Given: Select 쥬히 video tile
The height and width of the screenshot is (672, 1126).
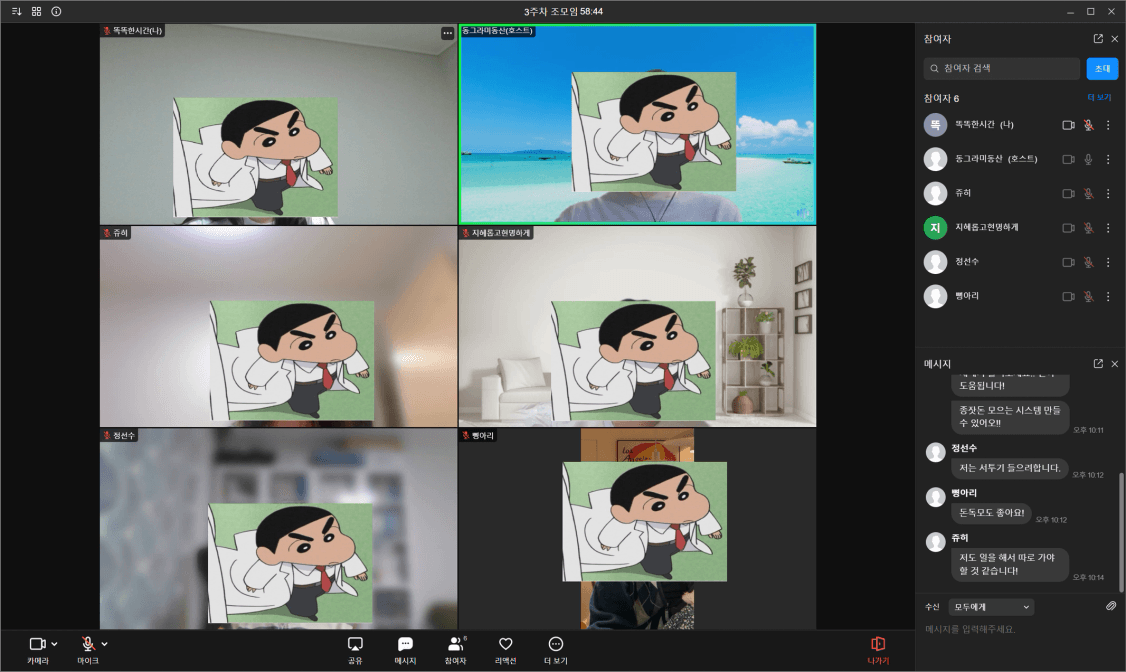Looking at the screenshot, I should click(x=279, y=327).
